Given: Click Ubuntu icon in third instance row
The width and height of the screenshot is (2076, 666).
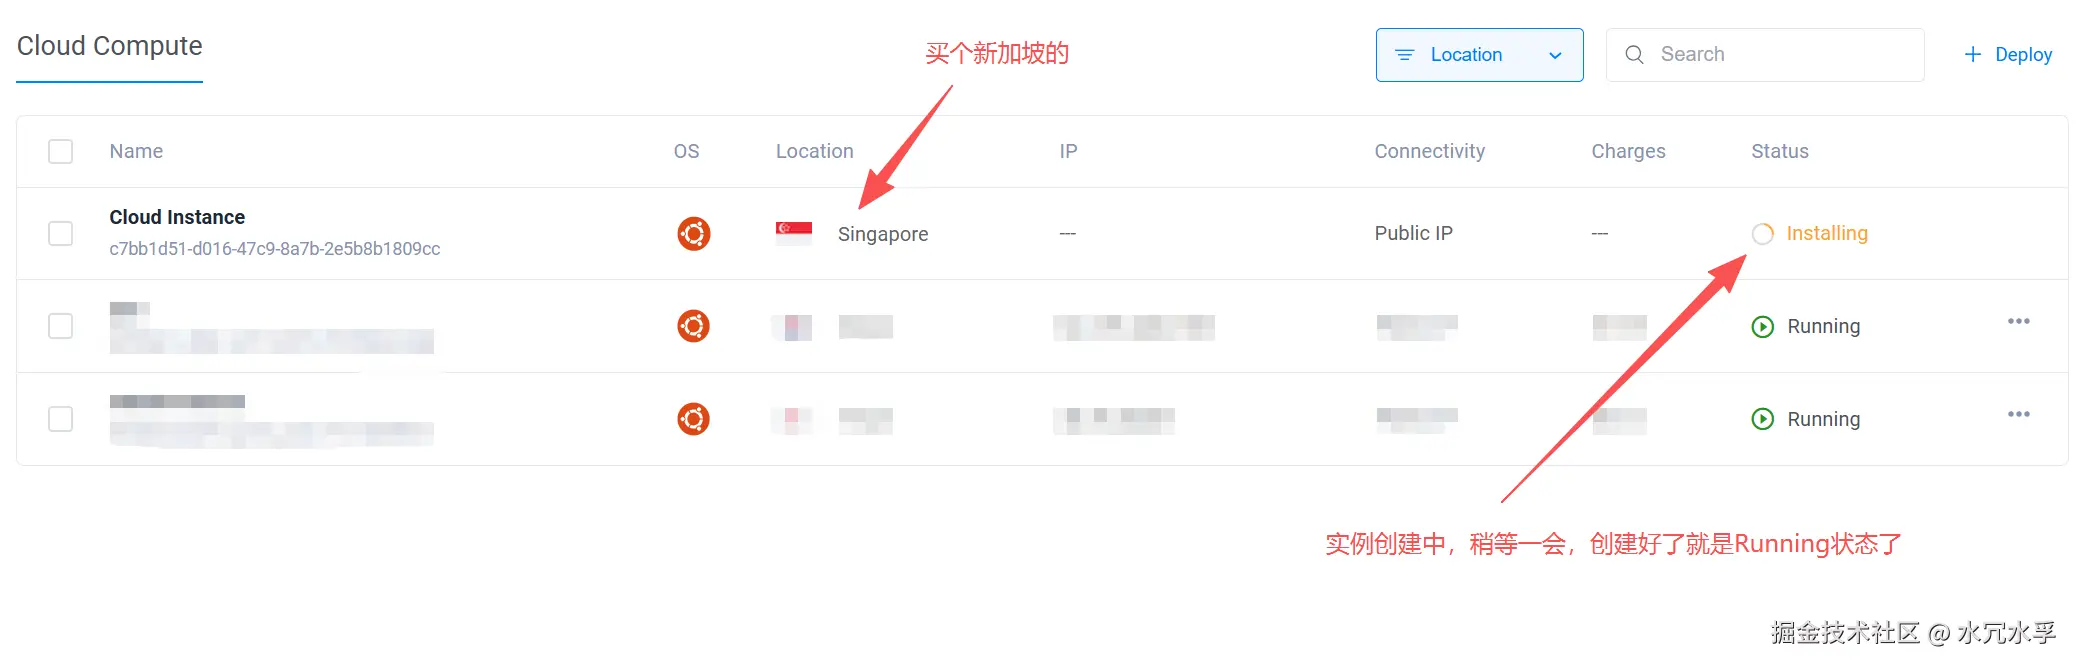Looking at the screenshot, I should click(693, 419).
